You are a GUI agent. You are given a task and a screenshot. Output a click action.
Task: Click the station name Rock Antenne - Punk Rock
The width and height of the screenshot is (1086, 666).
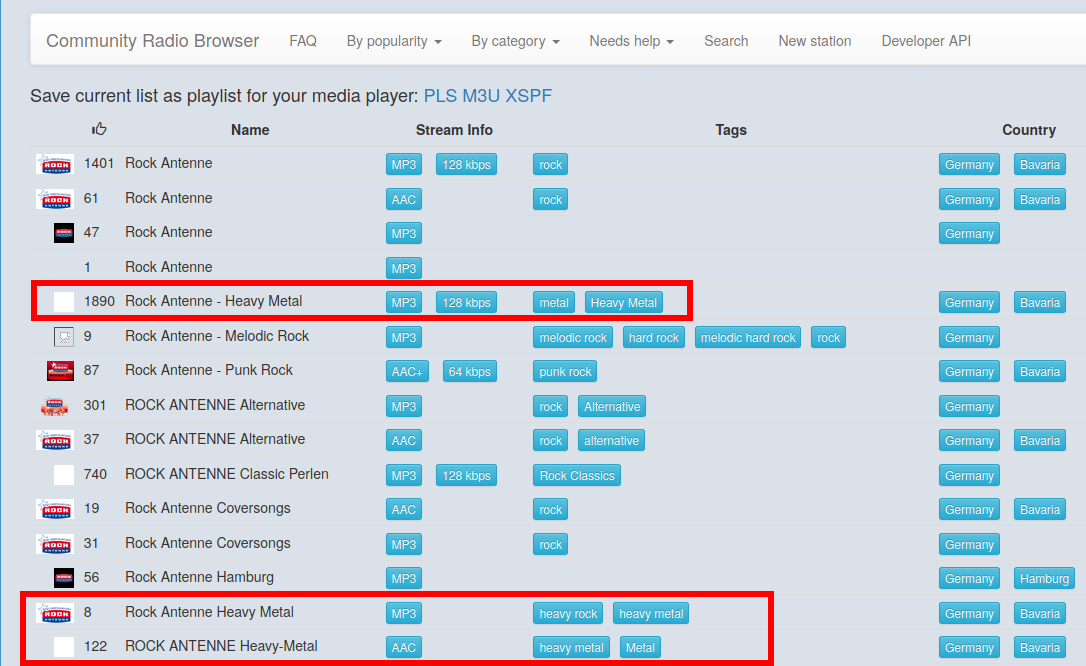[209, 370]
